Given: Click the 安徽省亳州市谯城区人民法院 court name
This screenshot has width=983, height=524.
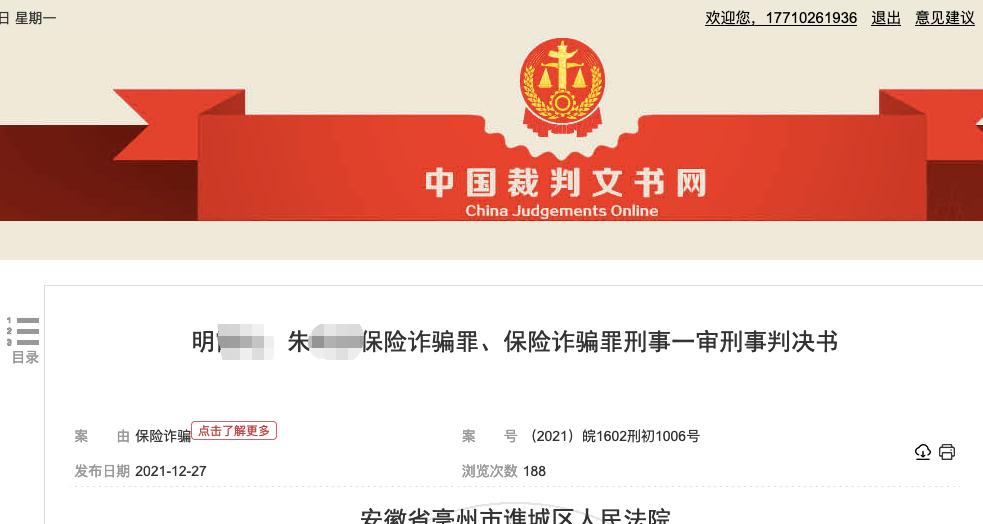Looking at the screenshot, I should point(515,516).
